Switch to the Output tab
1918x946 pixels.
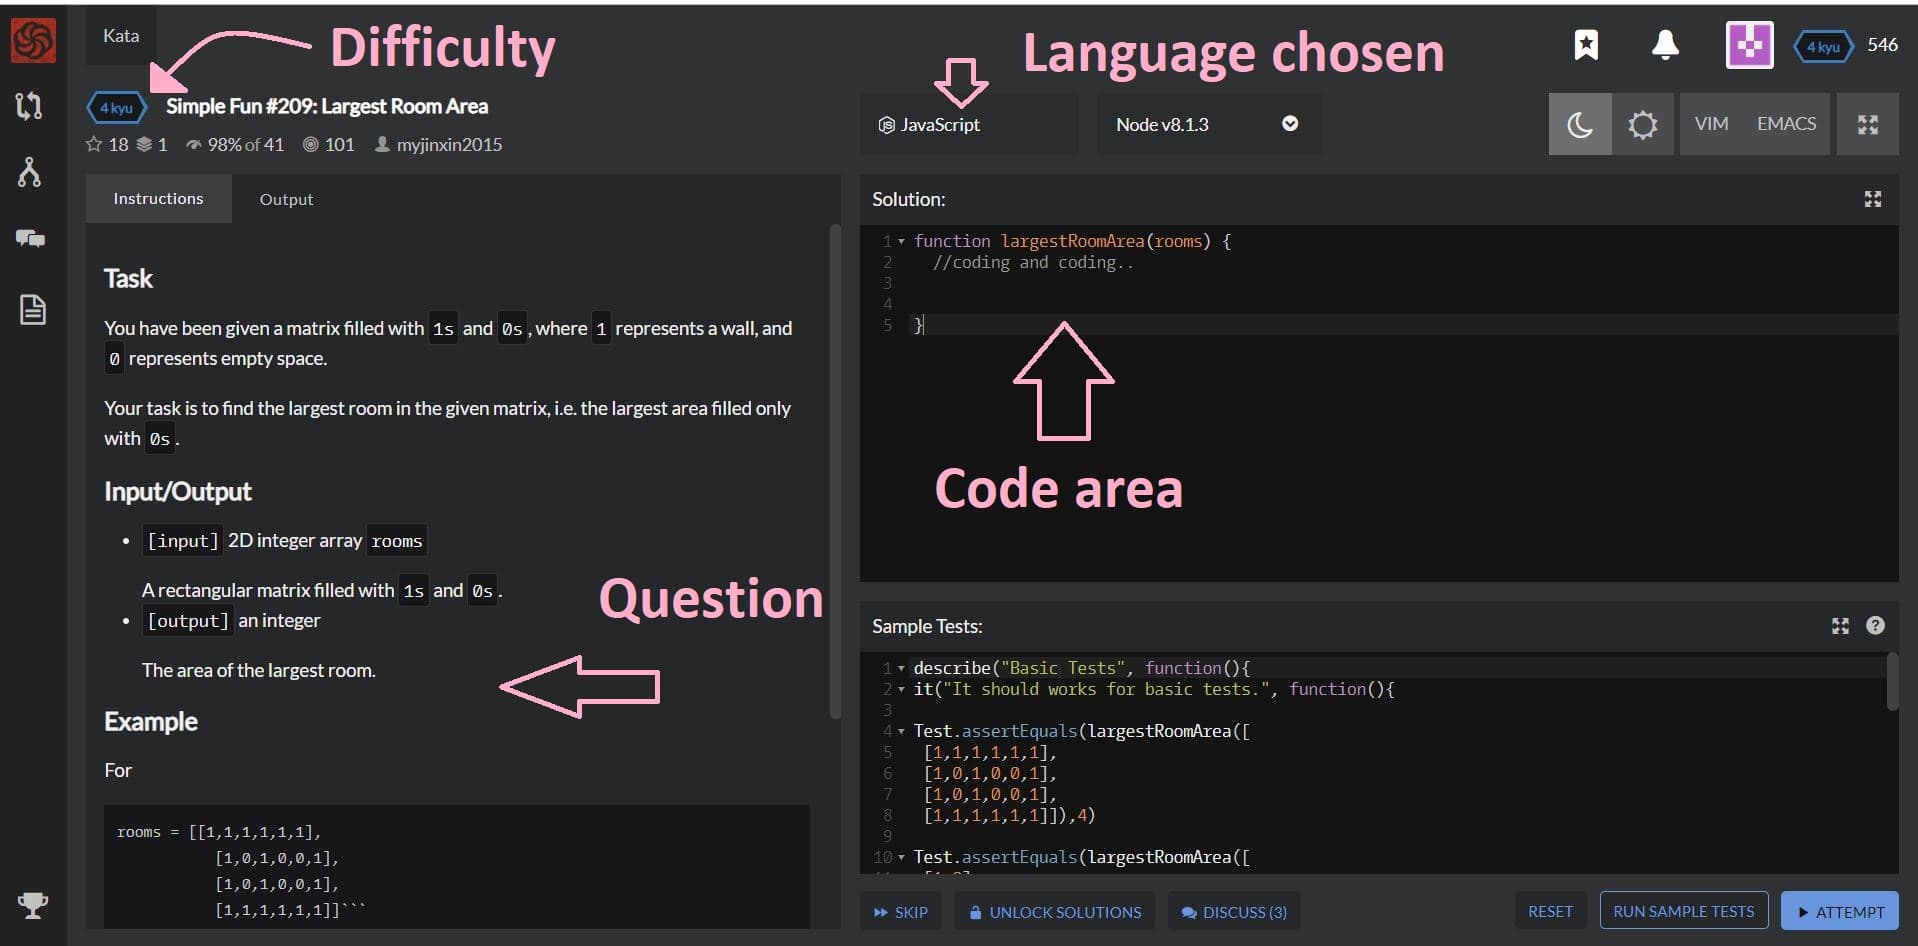pyautogui.click(x=286, y=199)
